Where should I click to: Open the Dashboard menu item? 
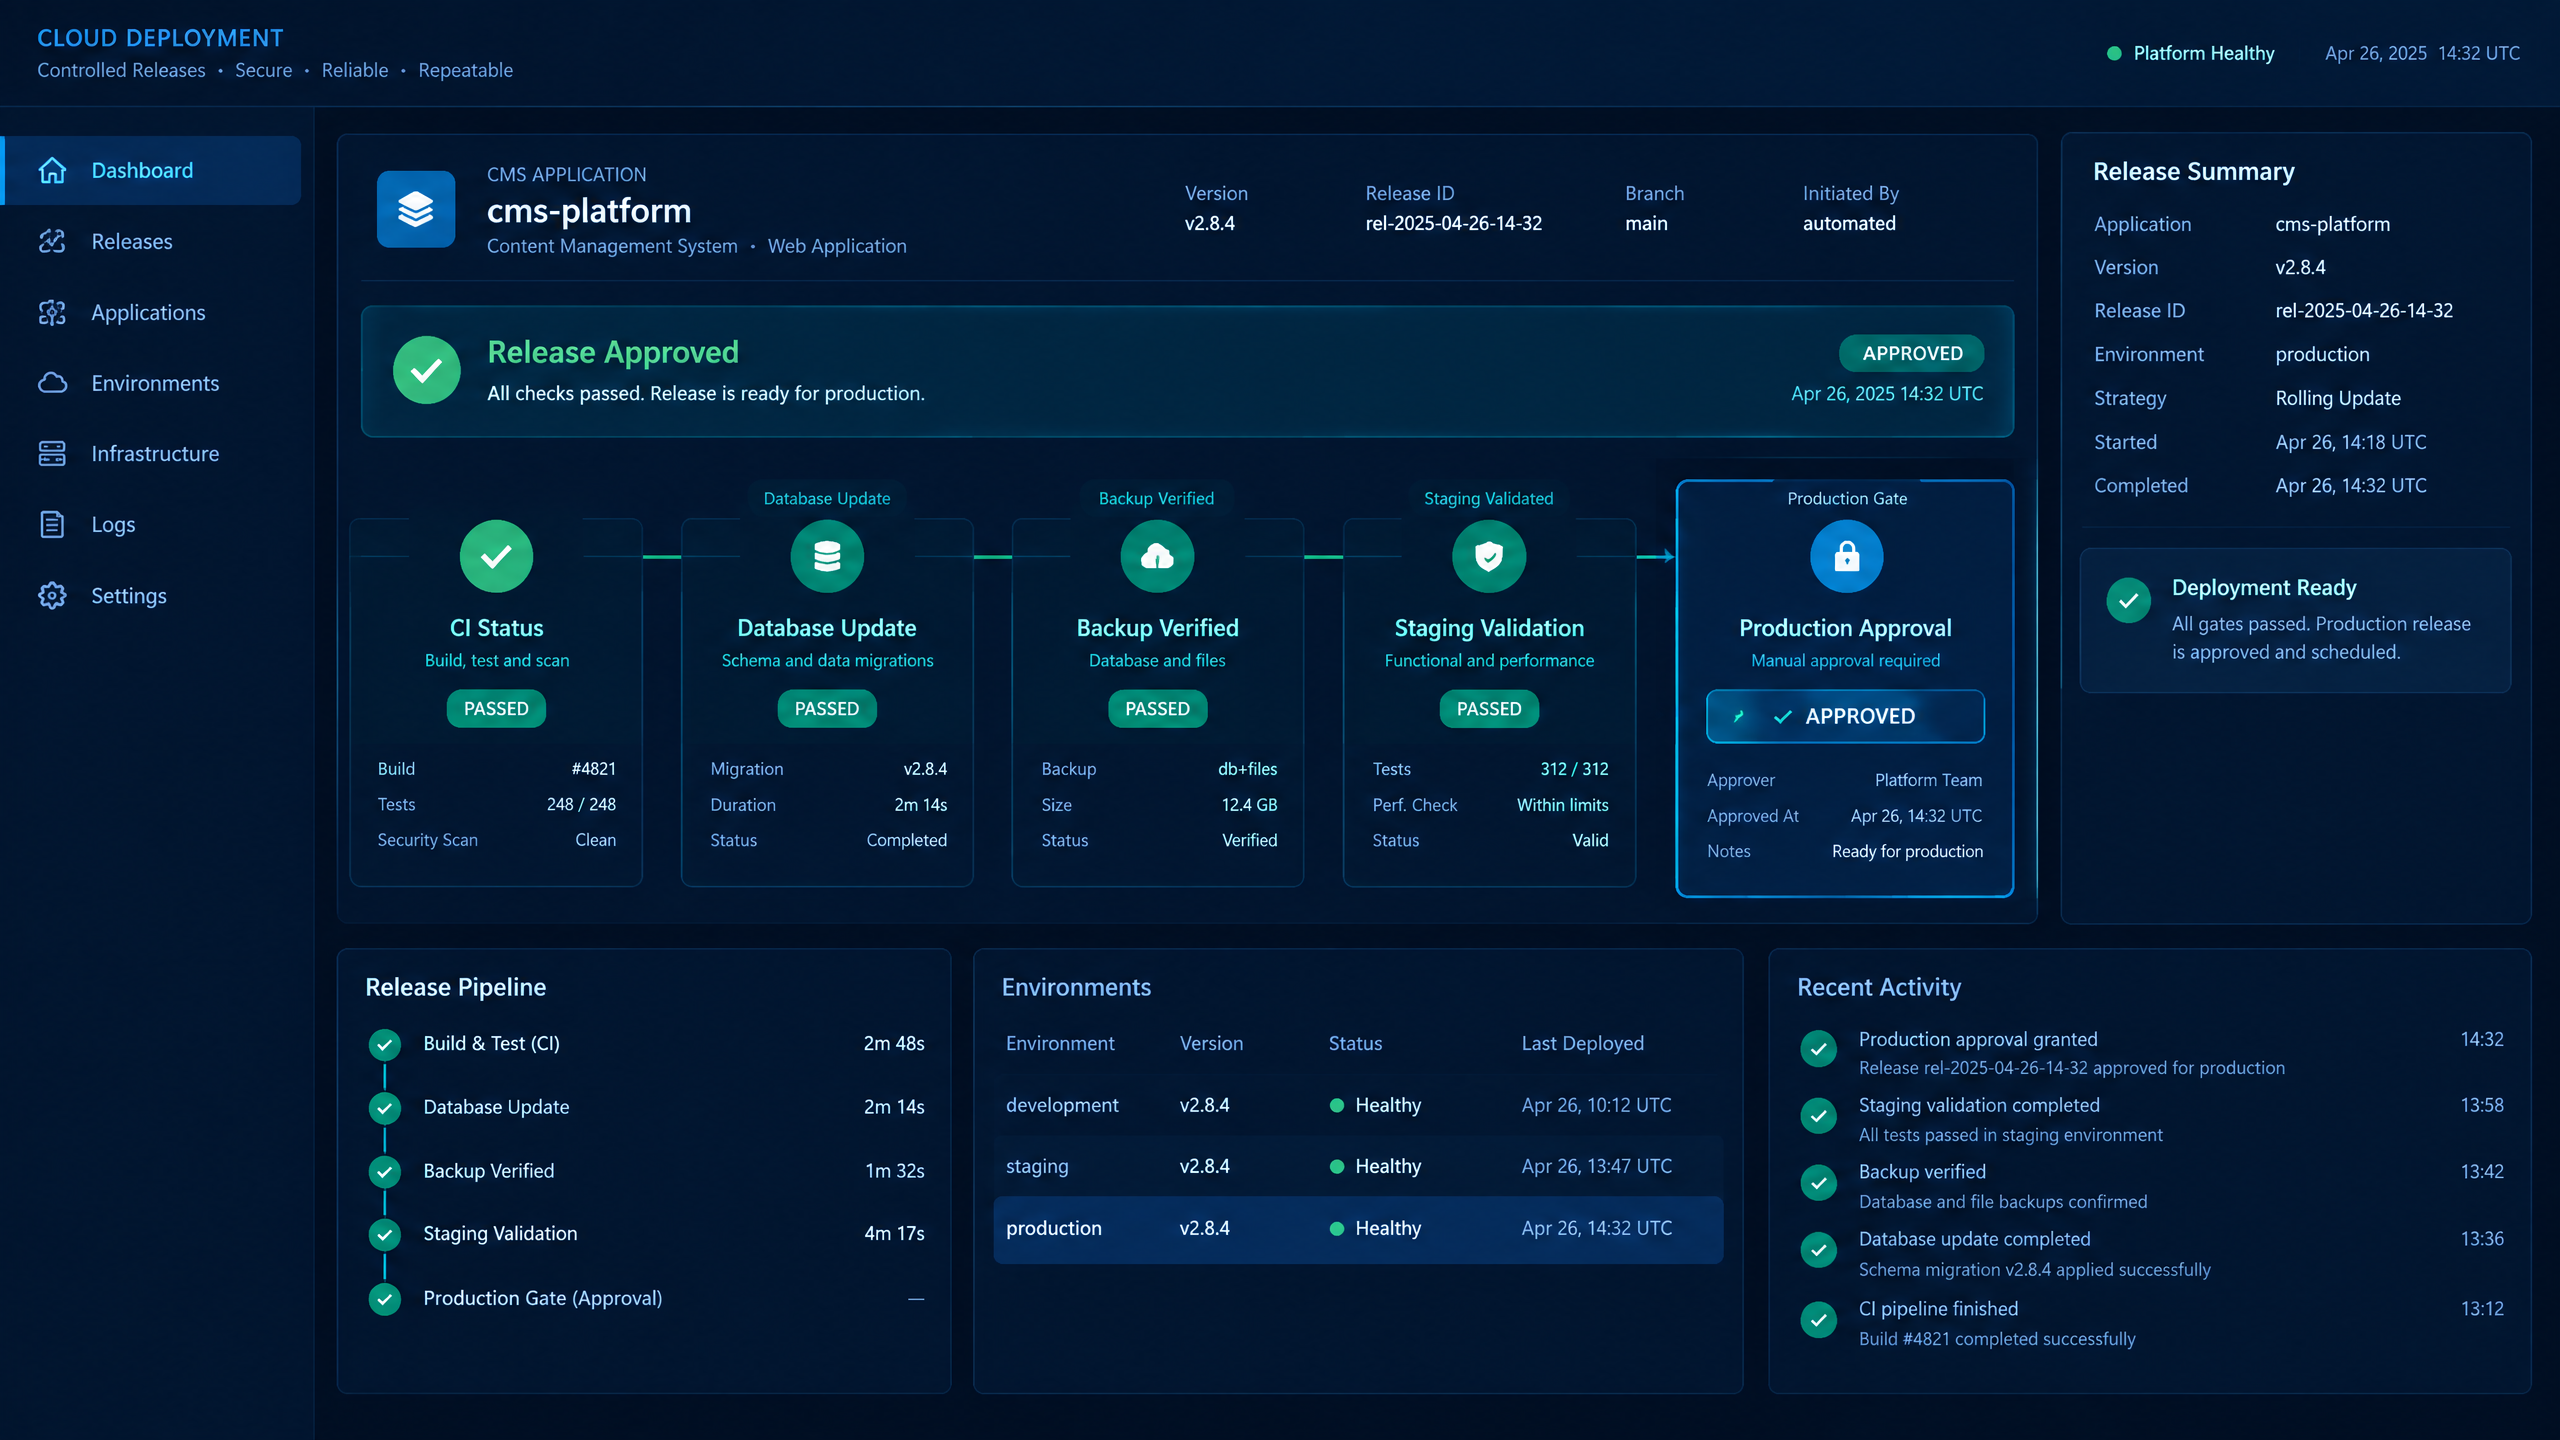152,170
